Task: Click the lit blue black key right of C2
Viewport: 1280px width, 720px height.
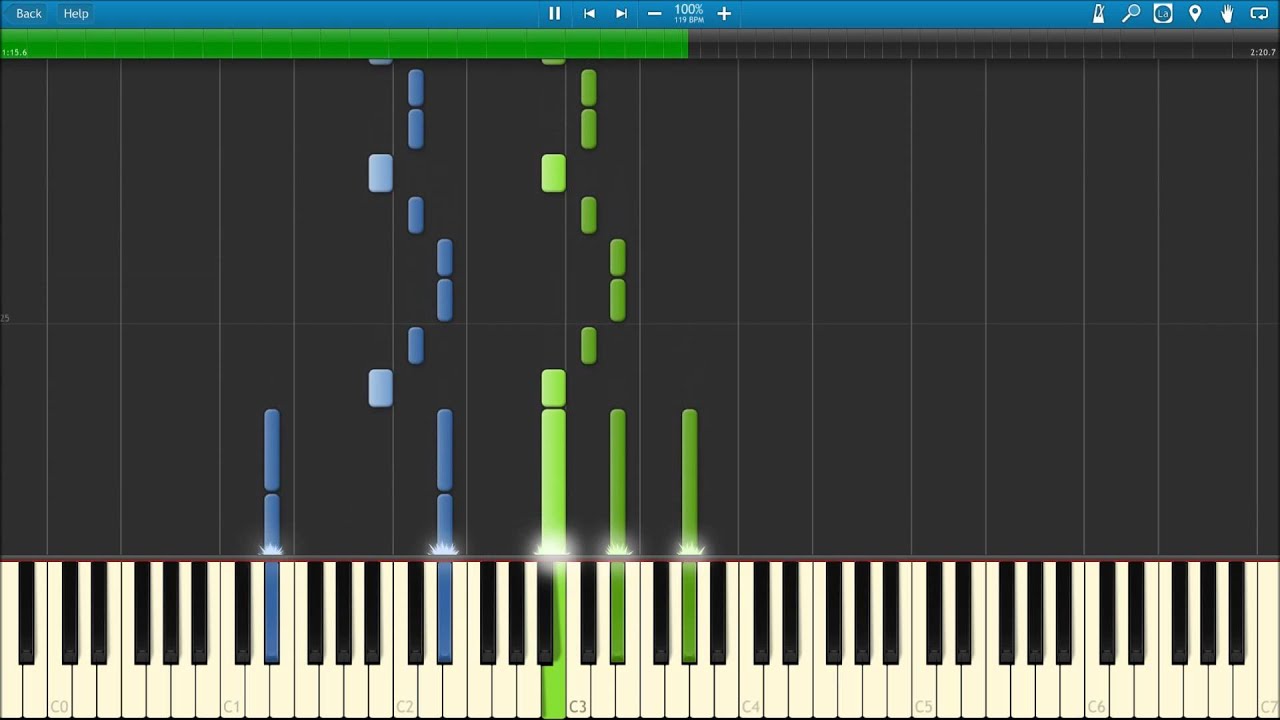Action: point(445,610)
